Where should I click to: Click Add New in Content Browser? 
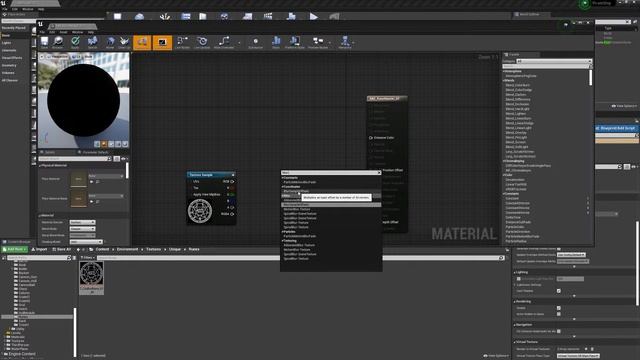coord(14,249)
